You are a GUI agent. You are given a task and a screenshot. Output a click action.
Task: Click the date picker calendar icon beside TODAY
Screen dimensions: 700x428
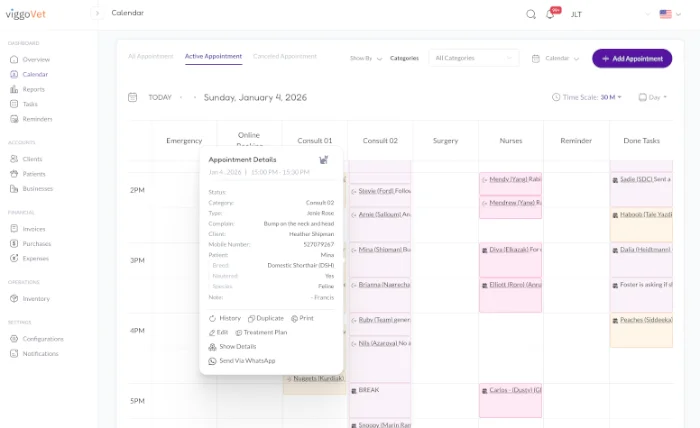click(x=133, y=97)
